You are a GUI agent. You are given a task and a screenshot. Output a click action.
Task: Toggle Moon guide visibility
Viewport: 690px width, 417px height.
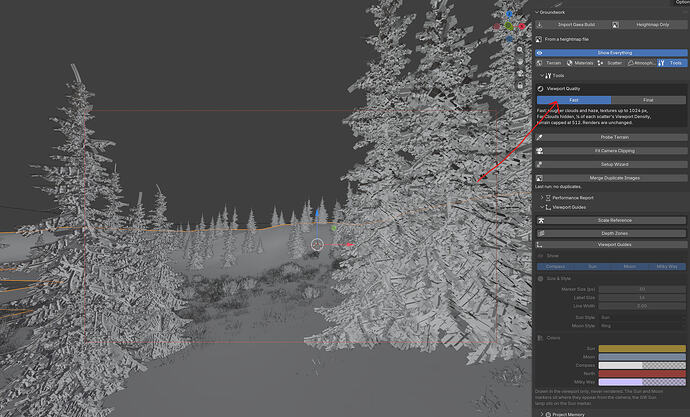click(629, 267)
